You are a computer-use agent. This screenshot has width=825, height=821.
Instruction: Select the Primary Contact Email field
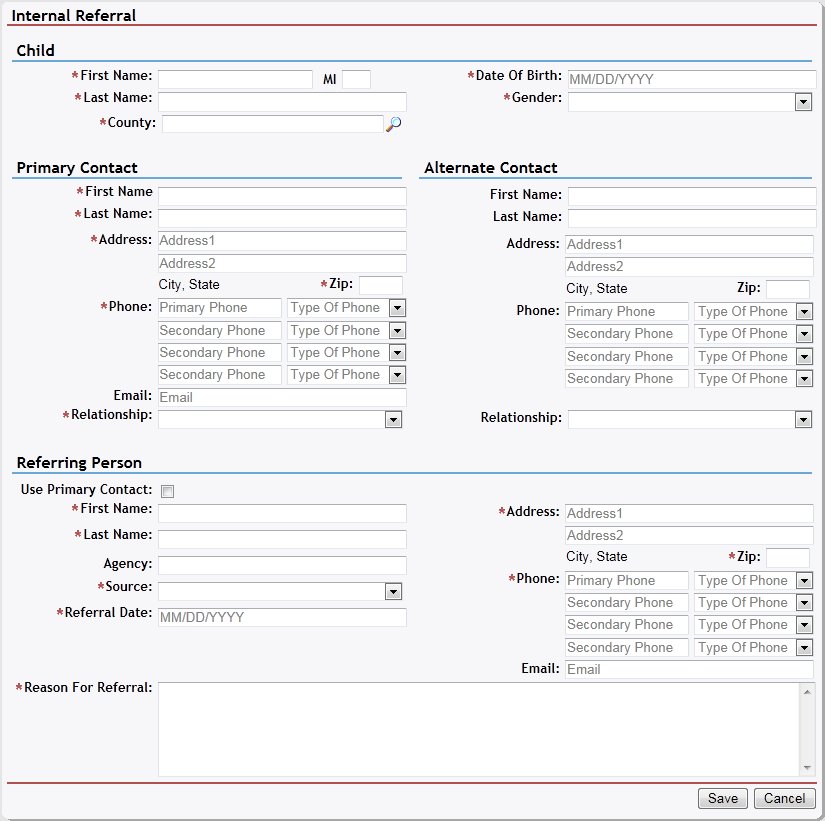click(282, 397)
